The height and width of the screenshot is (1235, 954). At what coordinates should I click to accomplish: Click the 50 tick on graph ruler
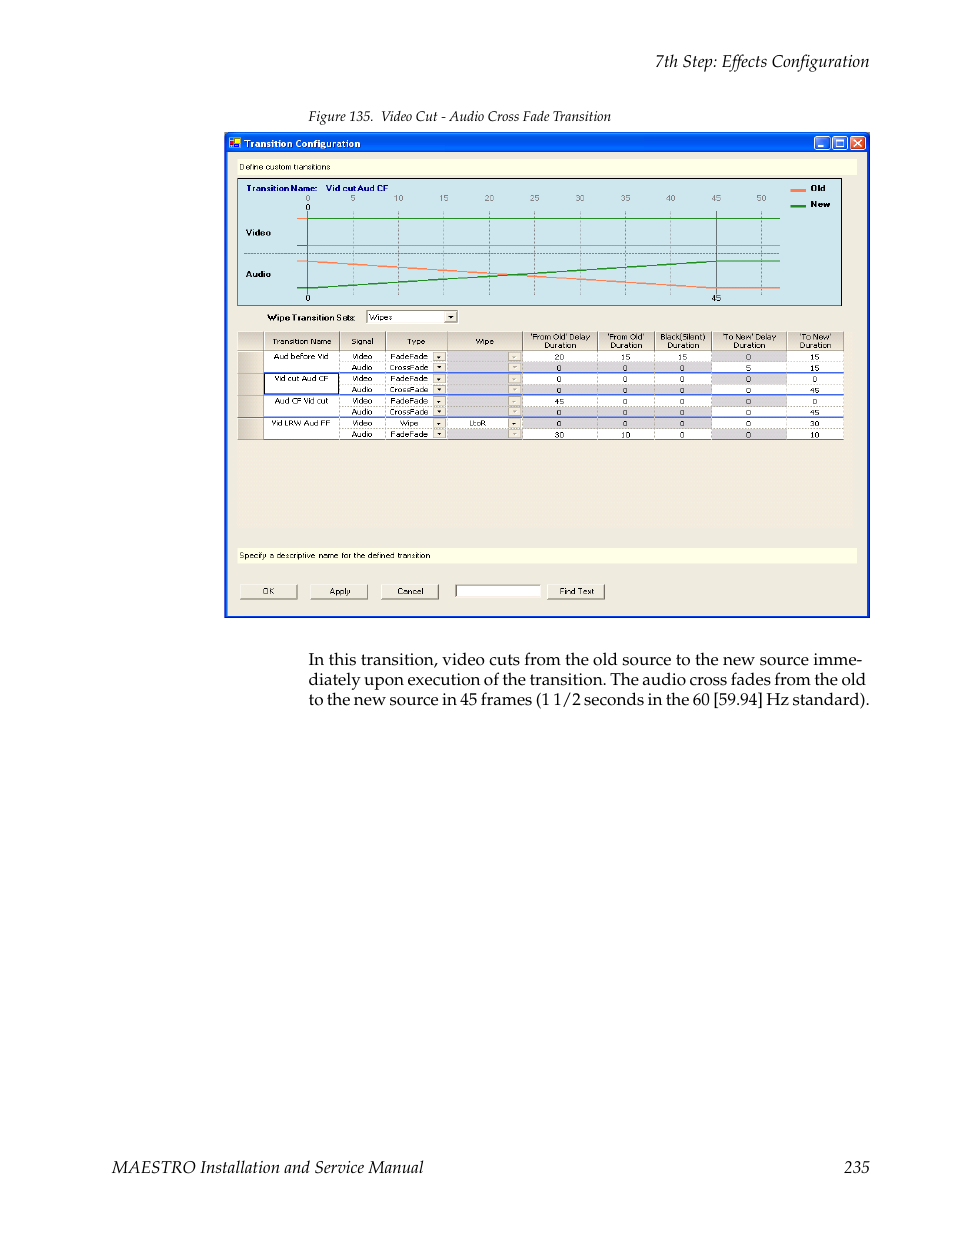(x=761, y=198)
